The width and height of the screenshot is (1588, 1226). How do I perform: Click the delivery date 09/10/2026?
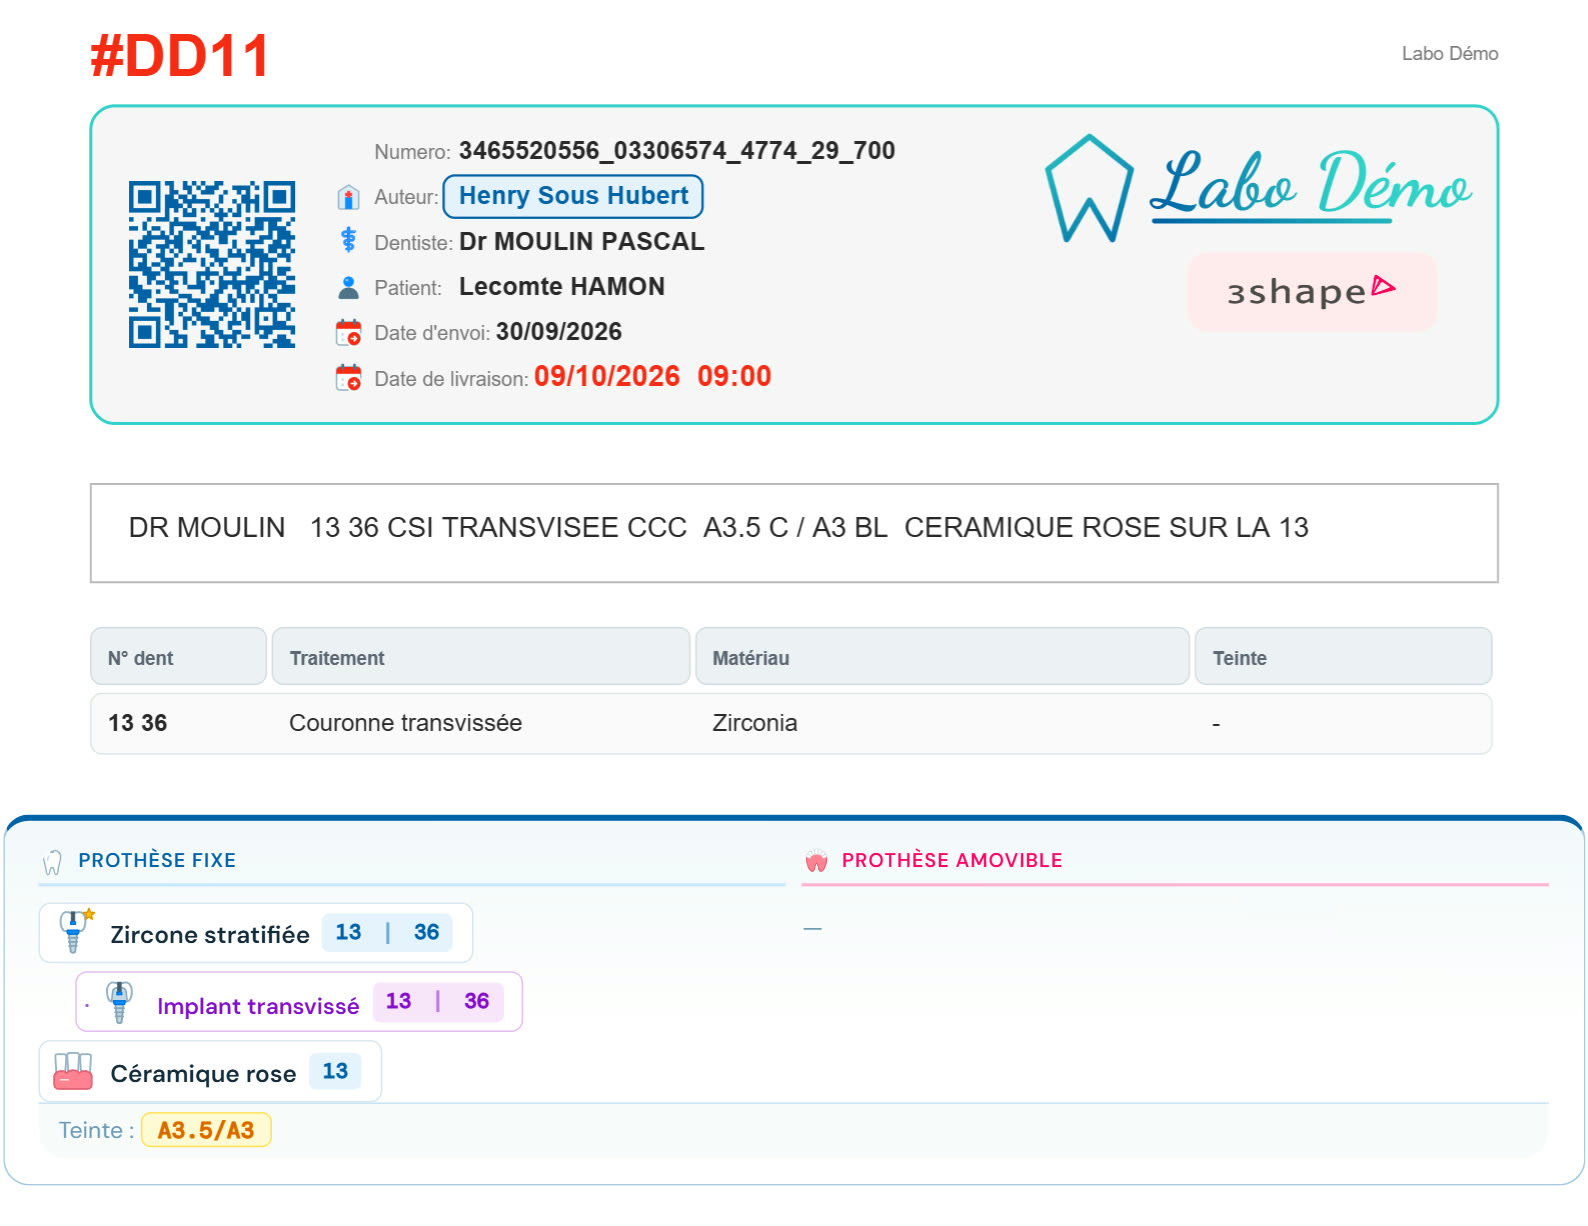point(607,376)
